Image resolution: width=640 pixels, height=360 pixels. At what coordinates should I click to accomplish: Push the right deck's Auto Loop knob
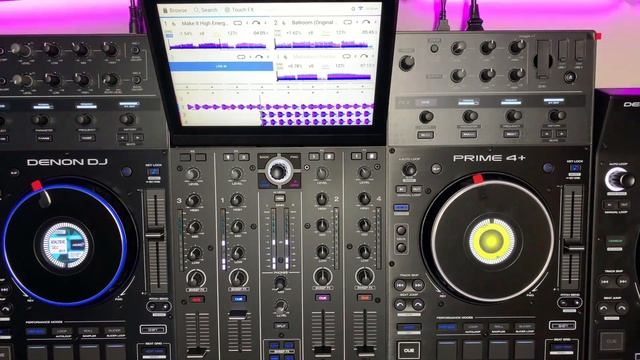(x=409, y=169)
